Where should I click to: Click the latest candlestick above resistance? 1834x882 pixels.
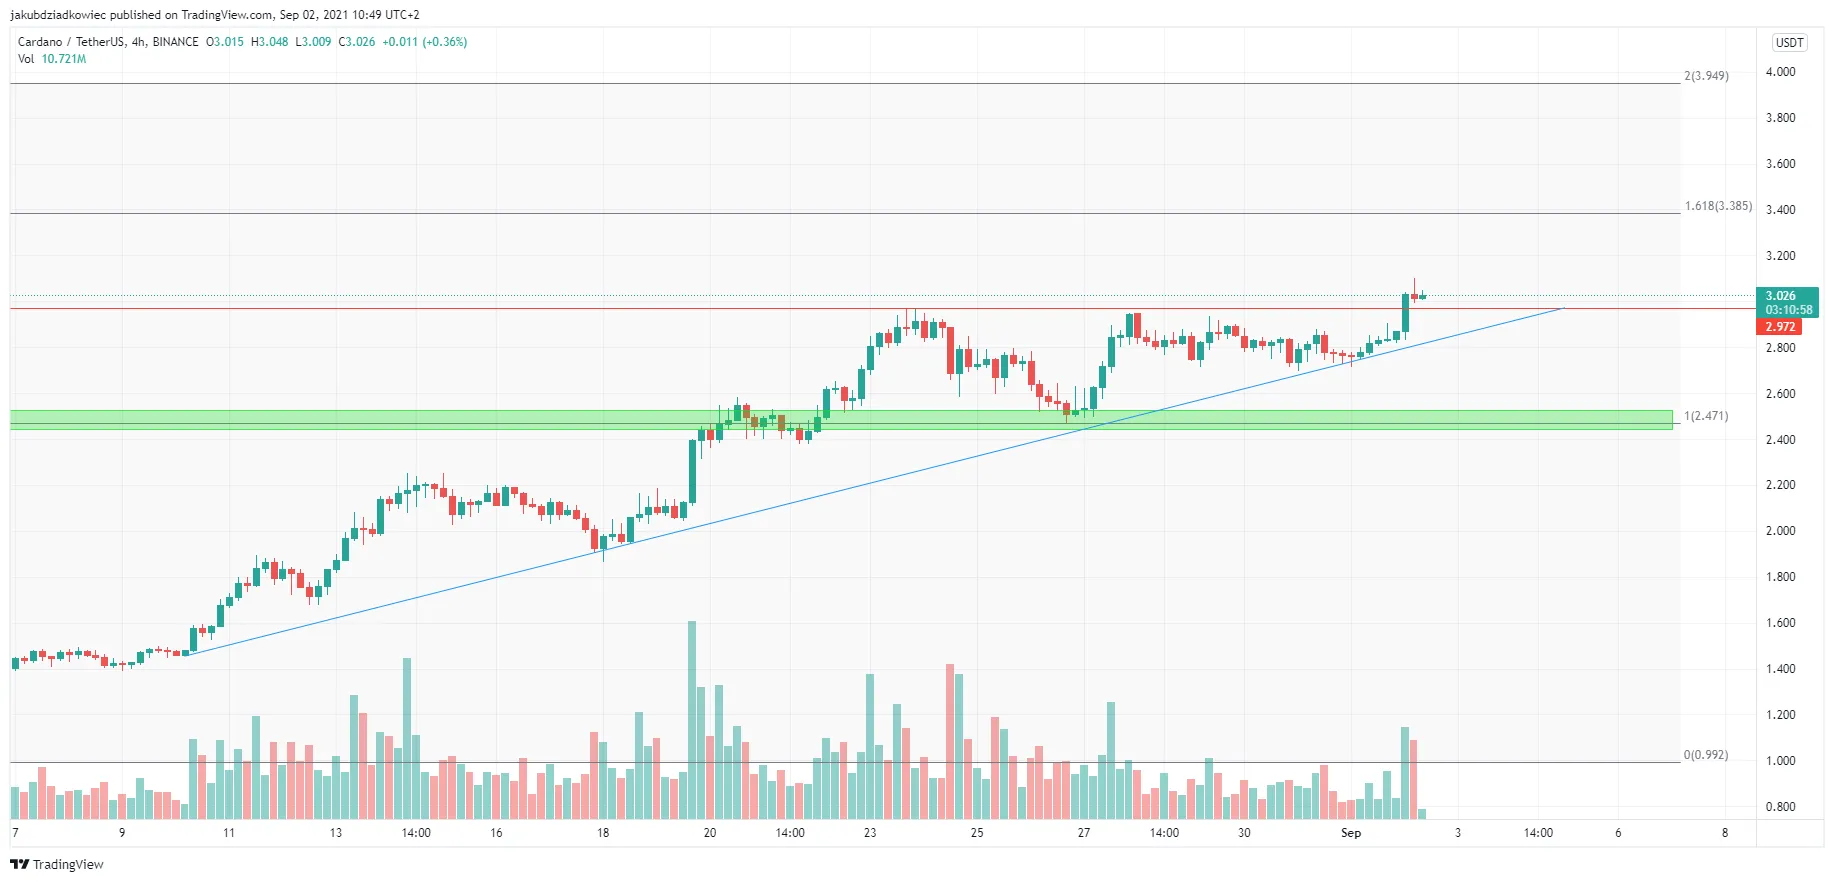point(1422,296)
